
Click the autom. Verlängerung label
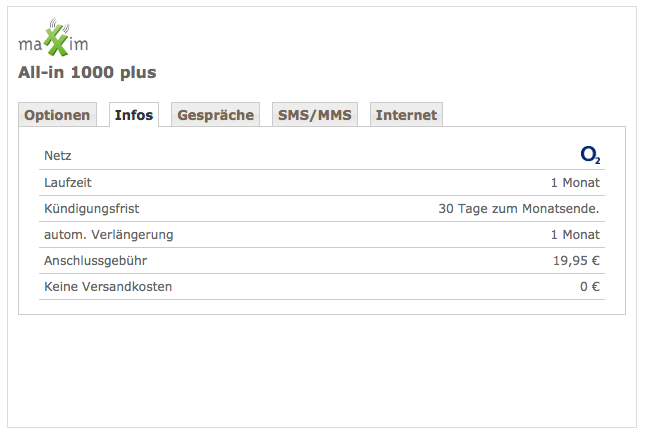(x=109, y=235)
